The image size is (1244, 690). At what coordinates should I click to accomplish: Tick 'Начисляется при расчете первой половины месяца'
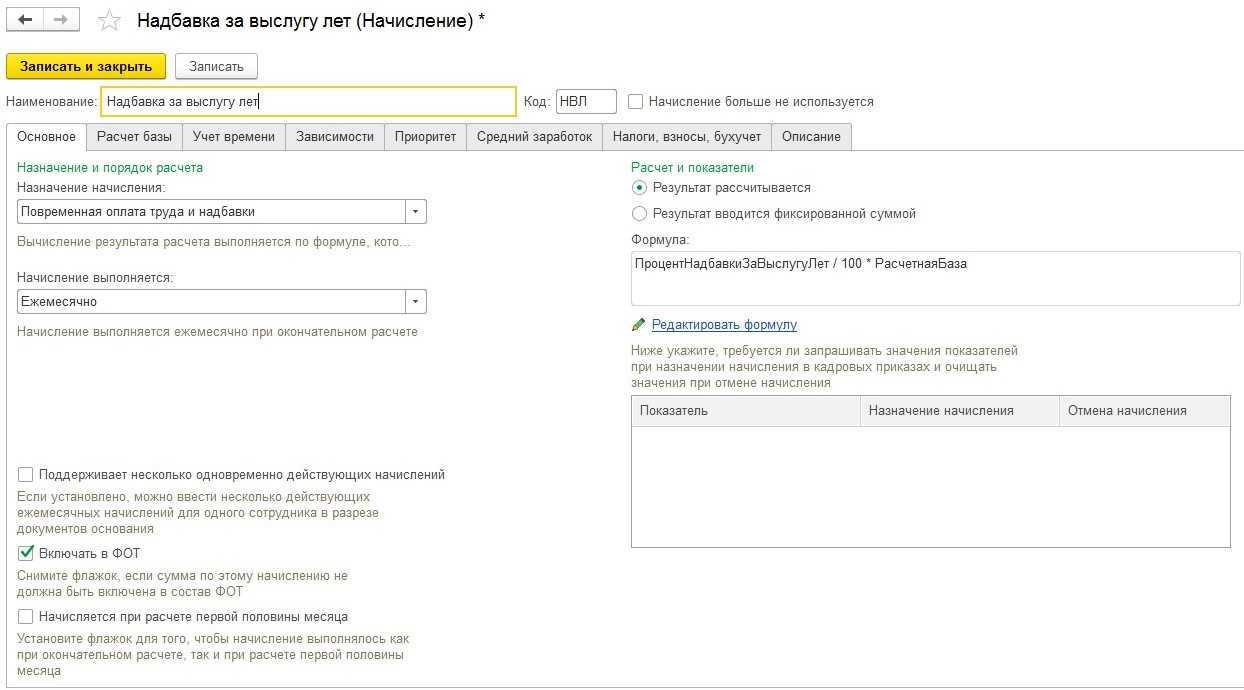[26, 617]
